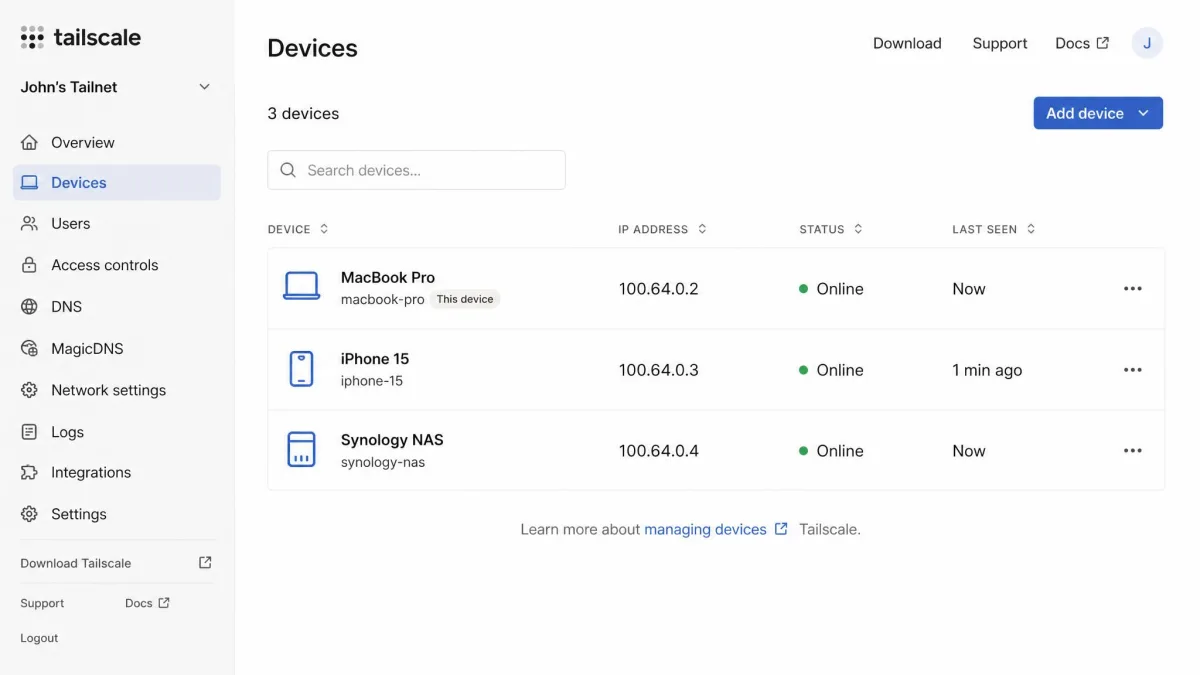The height and width of the screenshot is (675, 1200).
Task: Click Support in top navigation
Action: [x=1000, y=43]
